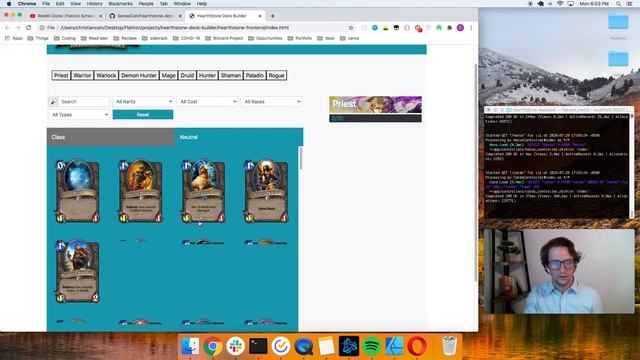Open Google Chrome in the dock

click(213, 346)
